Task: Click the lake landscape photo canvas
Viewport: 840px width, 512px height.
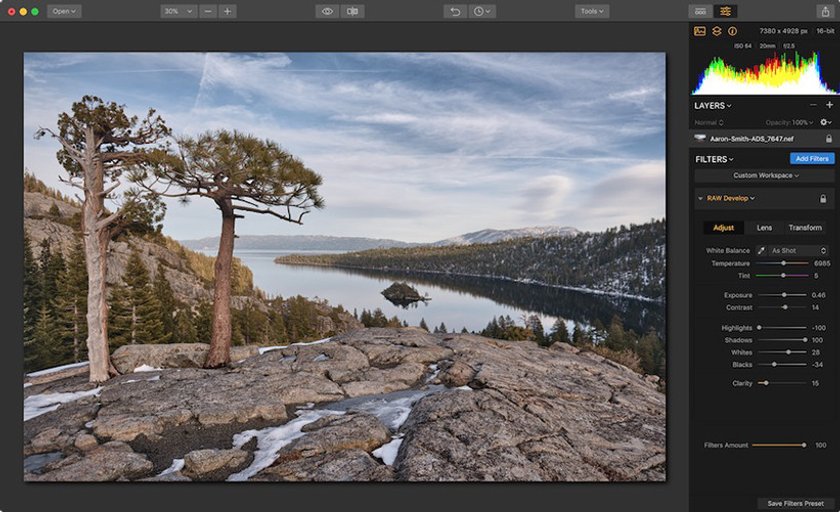Action: pyautogui.click(x=344, y=267)
